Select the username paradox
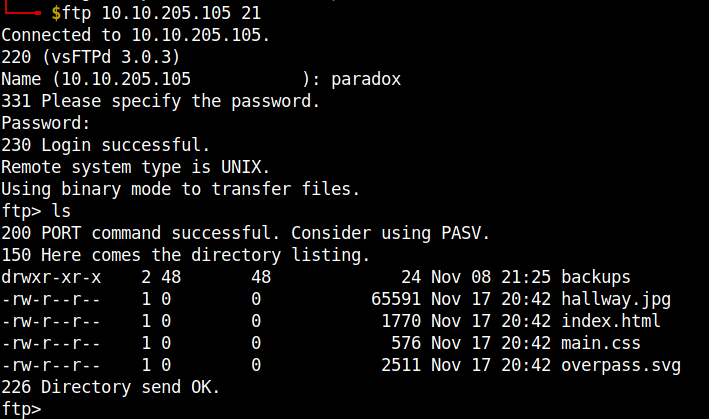Image resolution: width=709 pixels, height=419 pixels. point(366,79)
